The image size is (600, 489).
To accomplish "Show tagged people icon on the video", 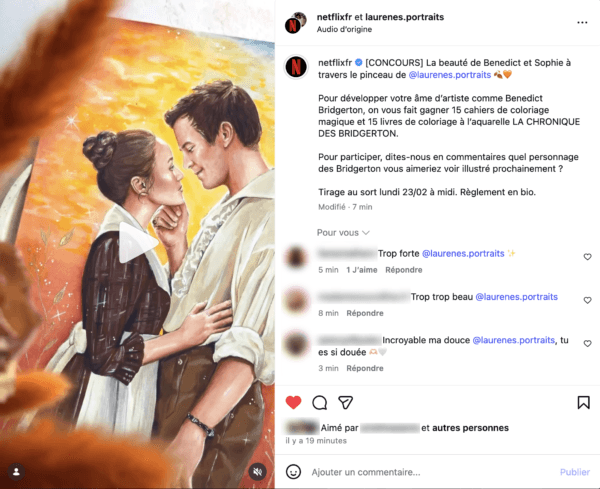I will (x=16, y=472).
